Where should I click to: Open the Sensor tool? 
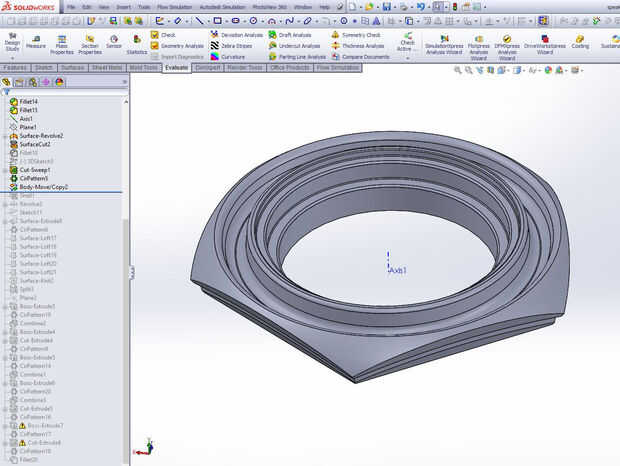tap(114, 42)
